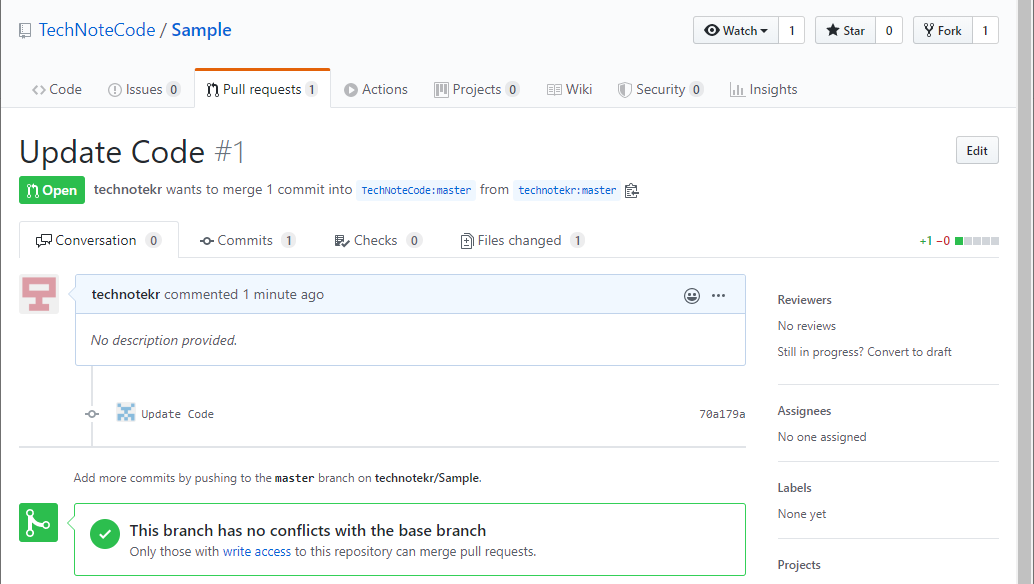Star the repository with Star button
1034x584 pixels.
tap(845, 30)
